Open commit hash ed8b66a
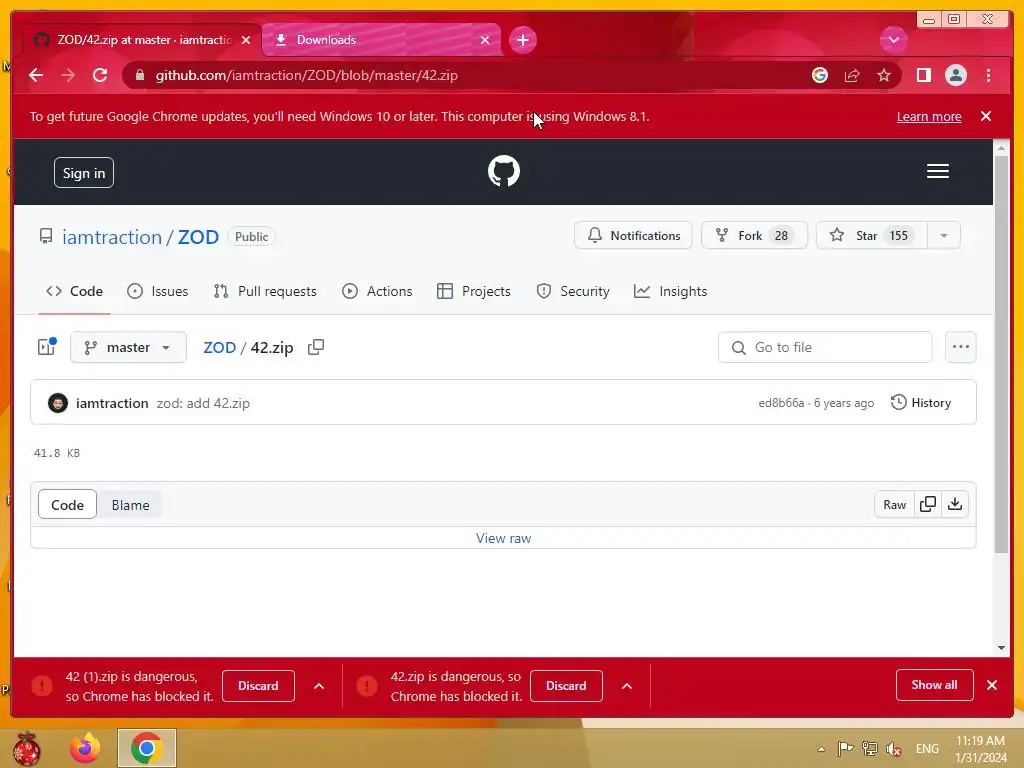Viewport: 1024px width, 768px height. pos(781,403)
